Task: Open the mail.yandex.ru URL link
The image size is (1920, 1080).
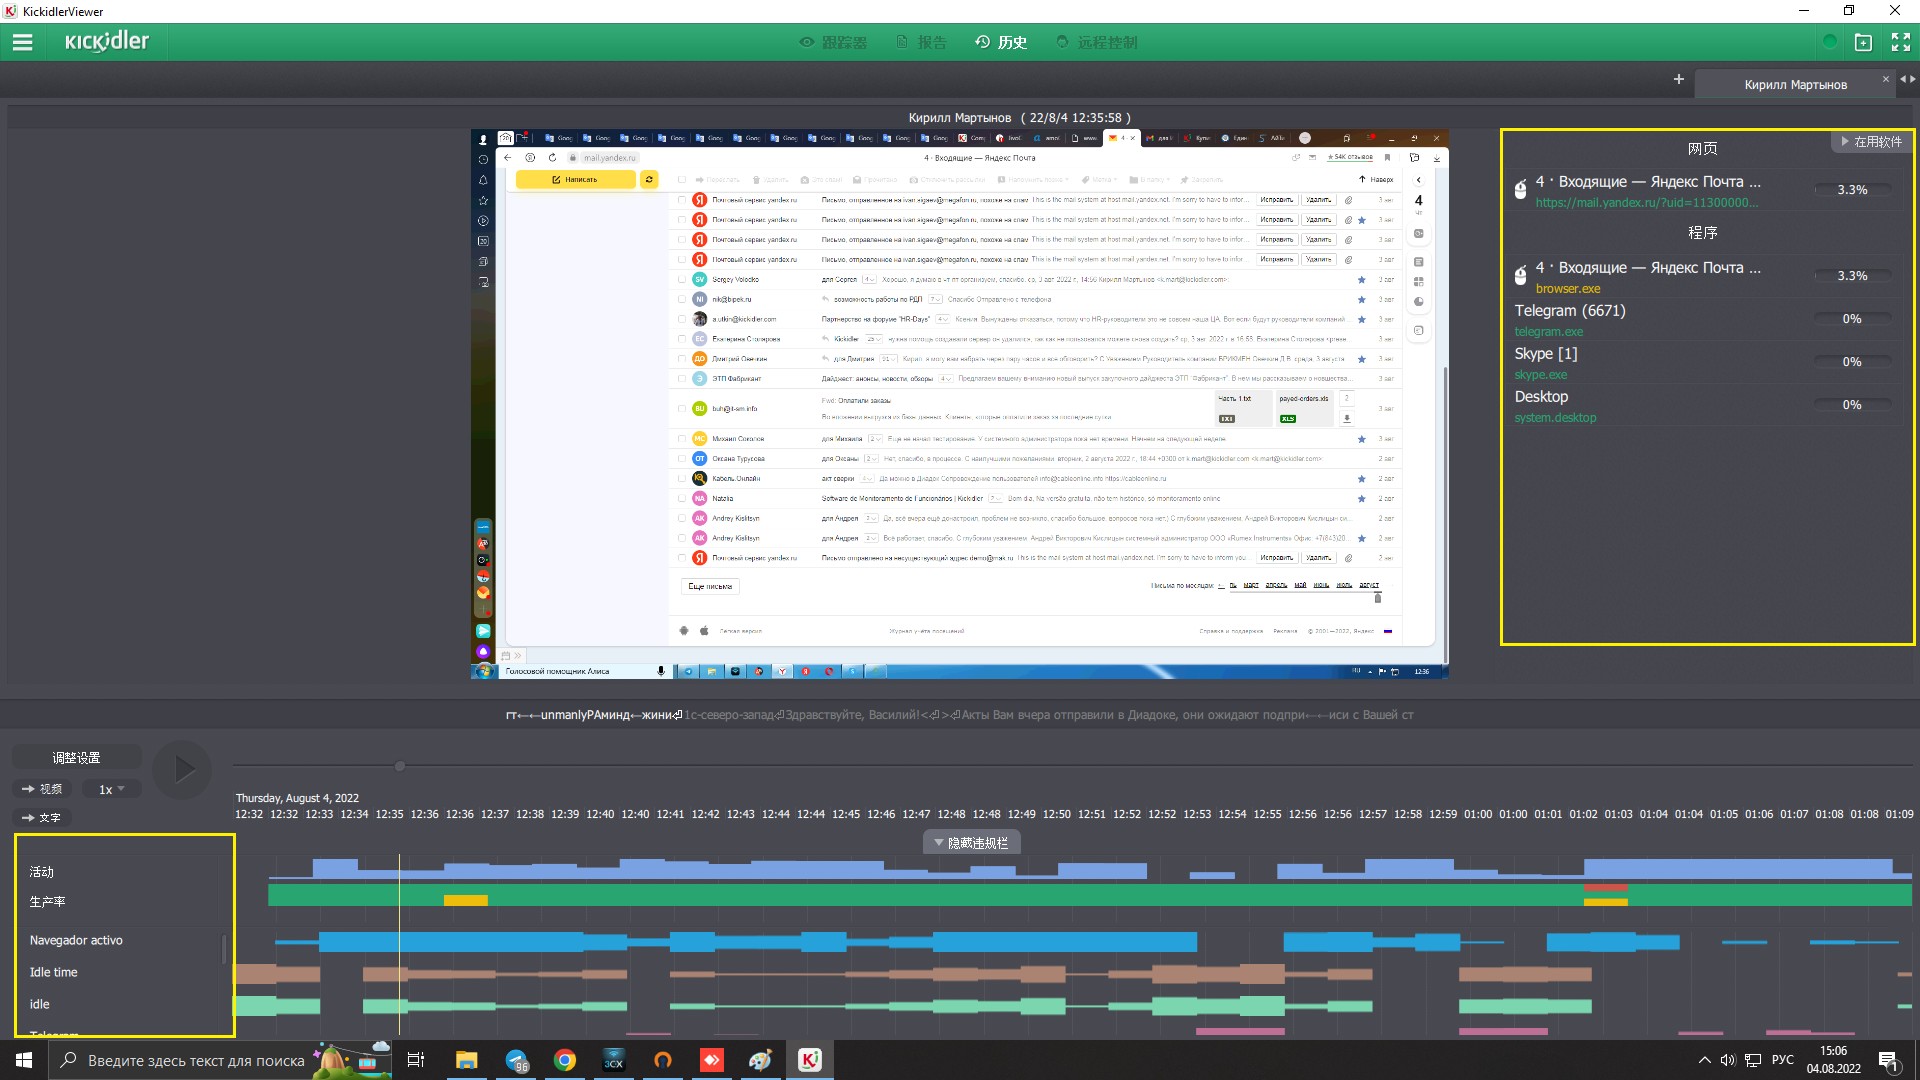Action: pyautogui.click(x=1646, y=202)
